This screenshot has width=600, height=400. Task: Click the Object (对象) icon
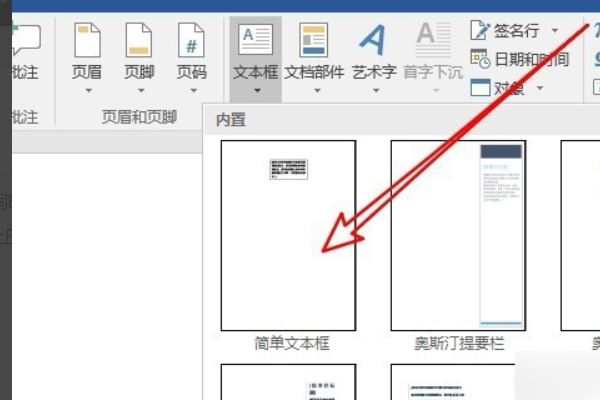[480, 88]
